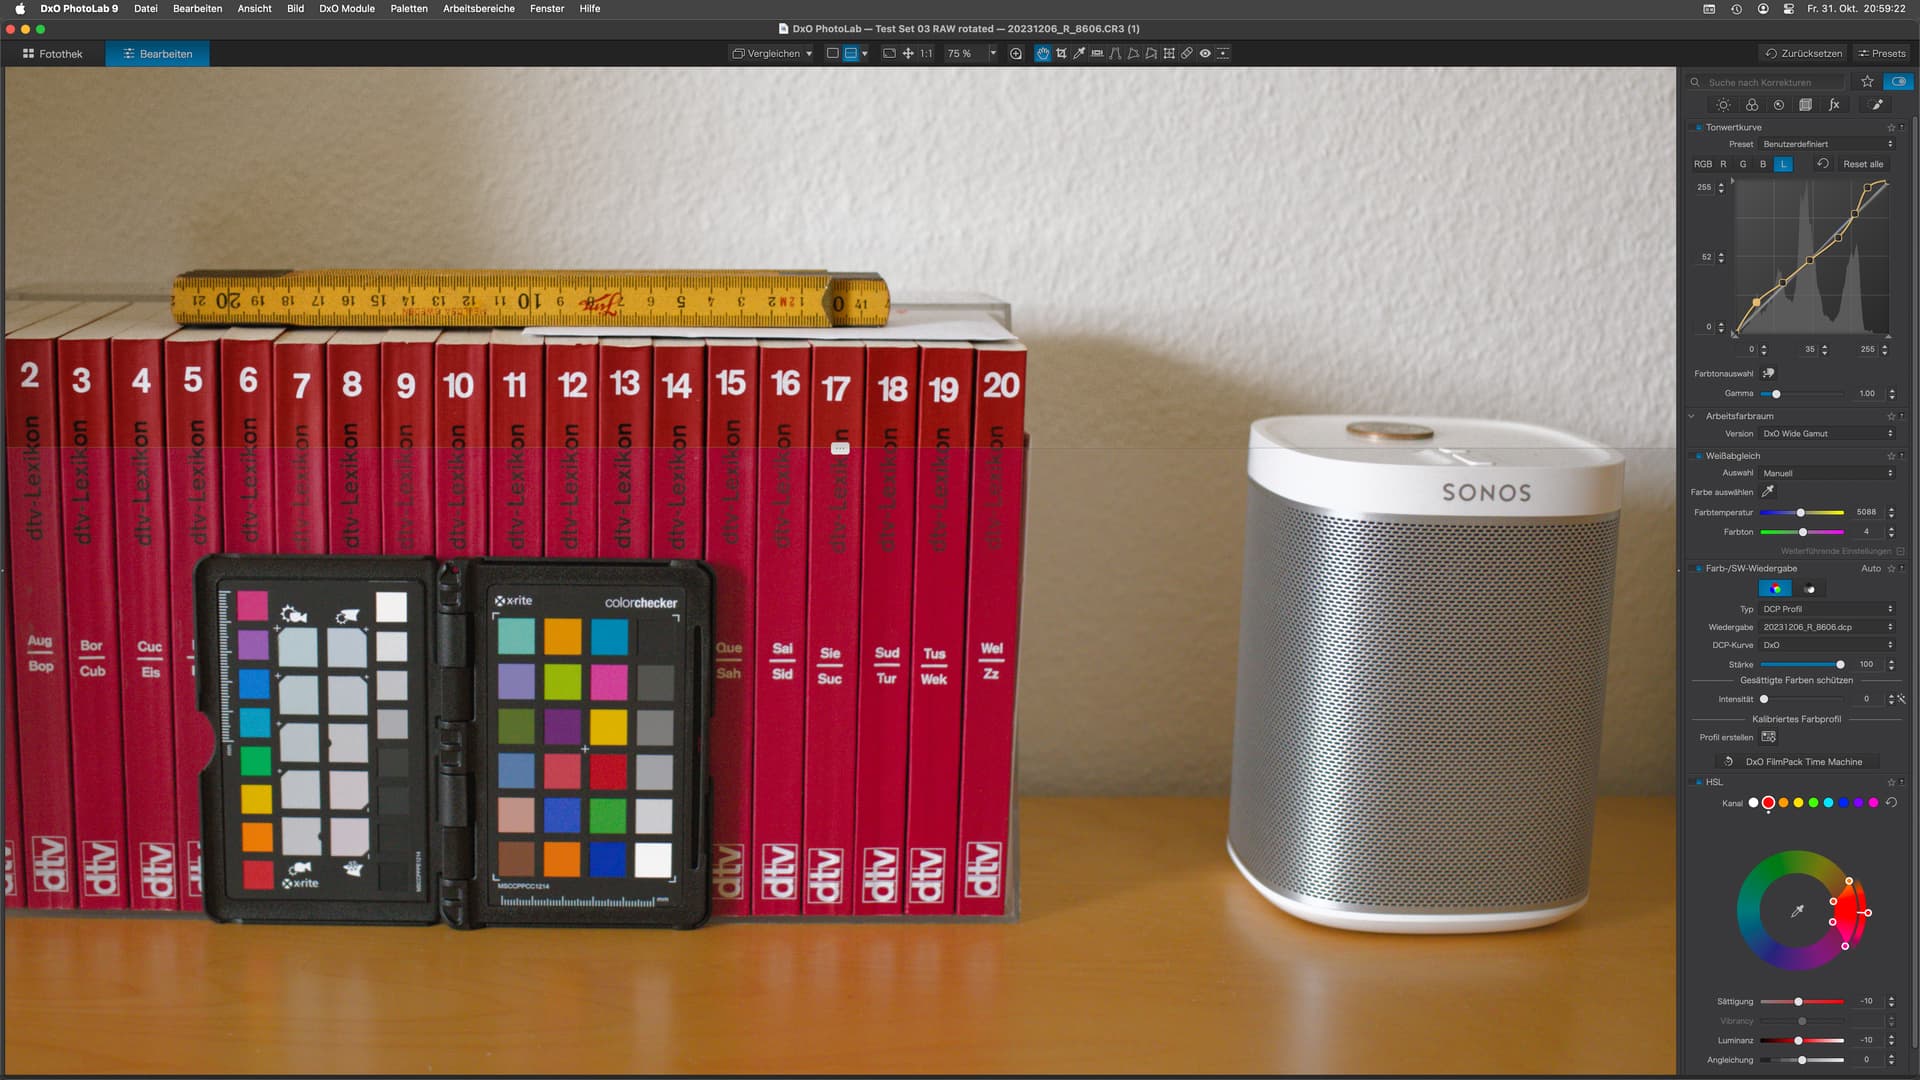This screenshot has height=1080, width=1920.
Task: Click the Reset alle button
Action: tap(1862, 164)
